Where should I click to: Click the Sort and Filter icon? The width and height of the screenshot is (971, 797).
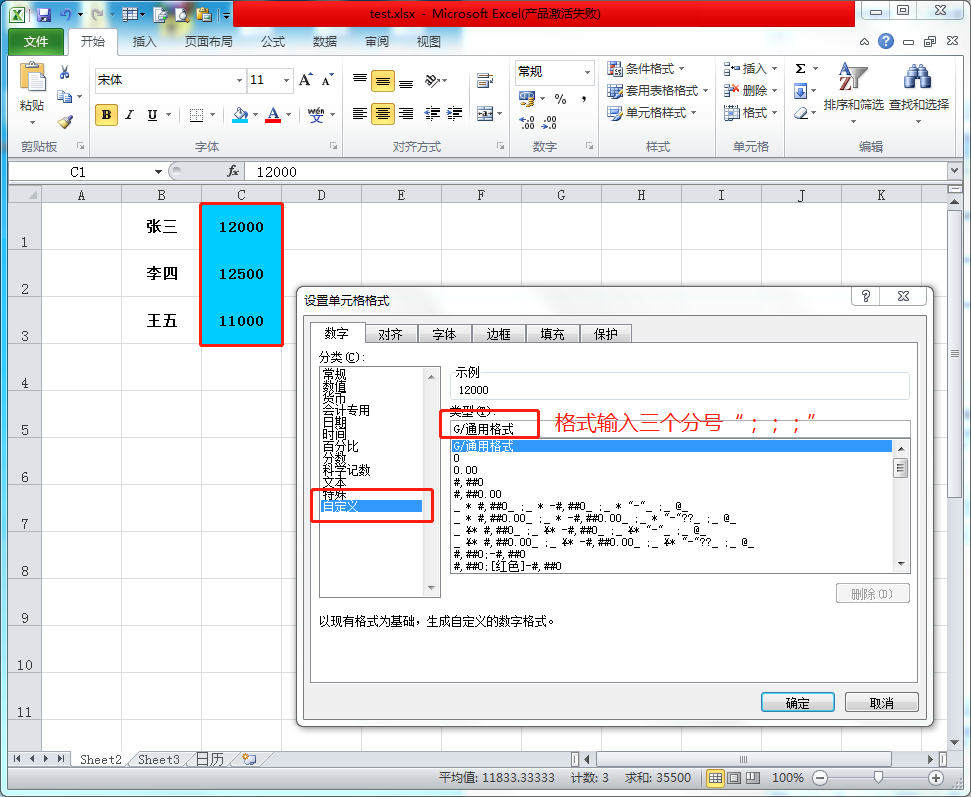[x=853, y=77]
